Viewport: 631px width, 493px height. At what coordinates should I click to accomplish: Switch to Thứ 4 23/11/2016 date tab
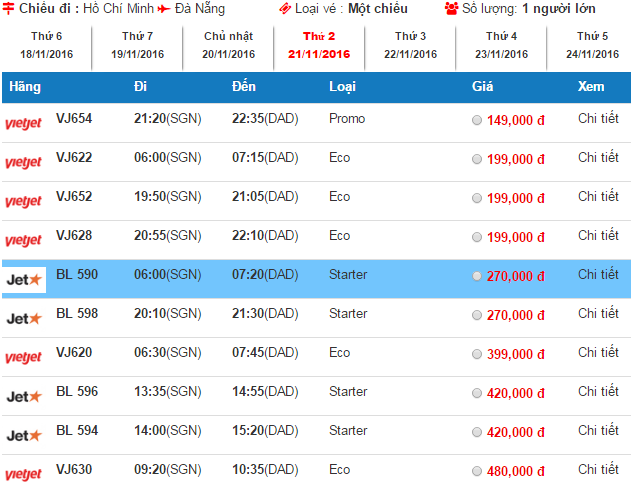(x=501, y=45)
